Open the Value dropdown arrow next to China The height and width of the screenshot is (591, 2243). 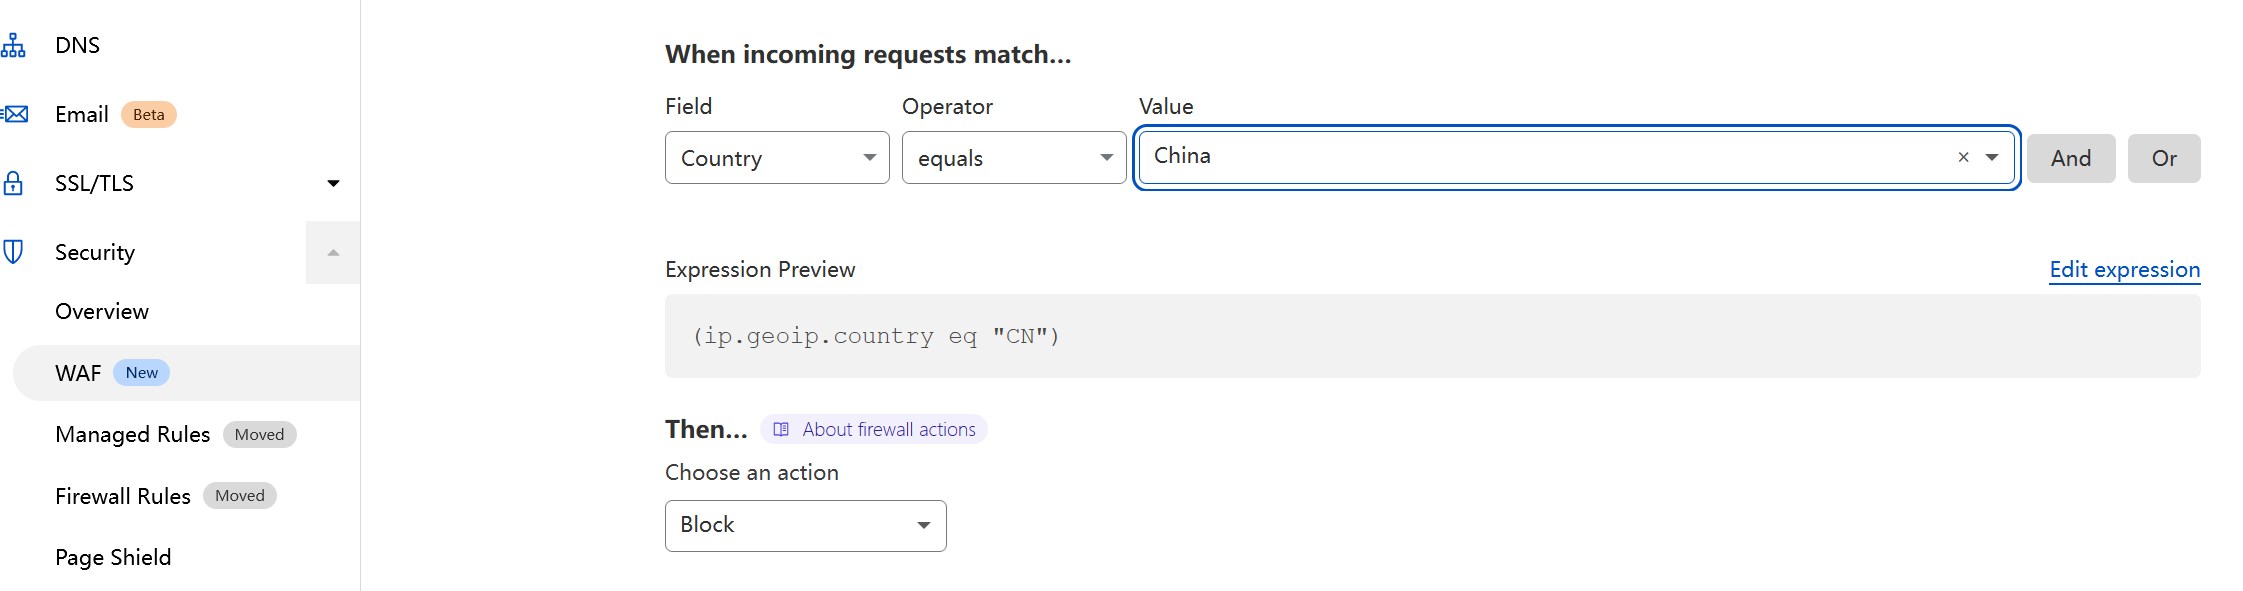pyautogui.click(x=1992, y=157)
